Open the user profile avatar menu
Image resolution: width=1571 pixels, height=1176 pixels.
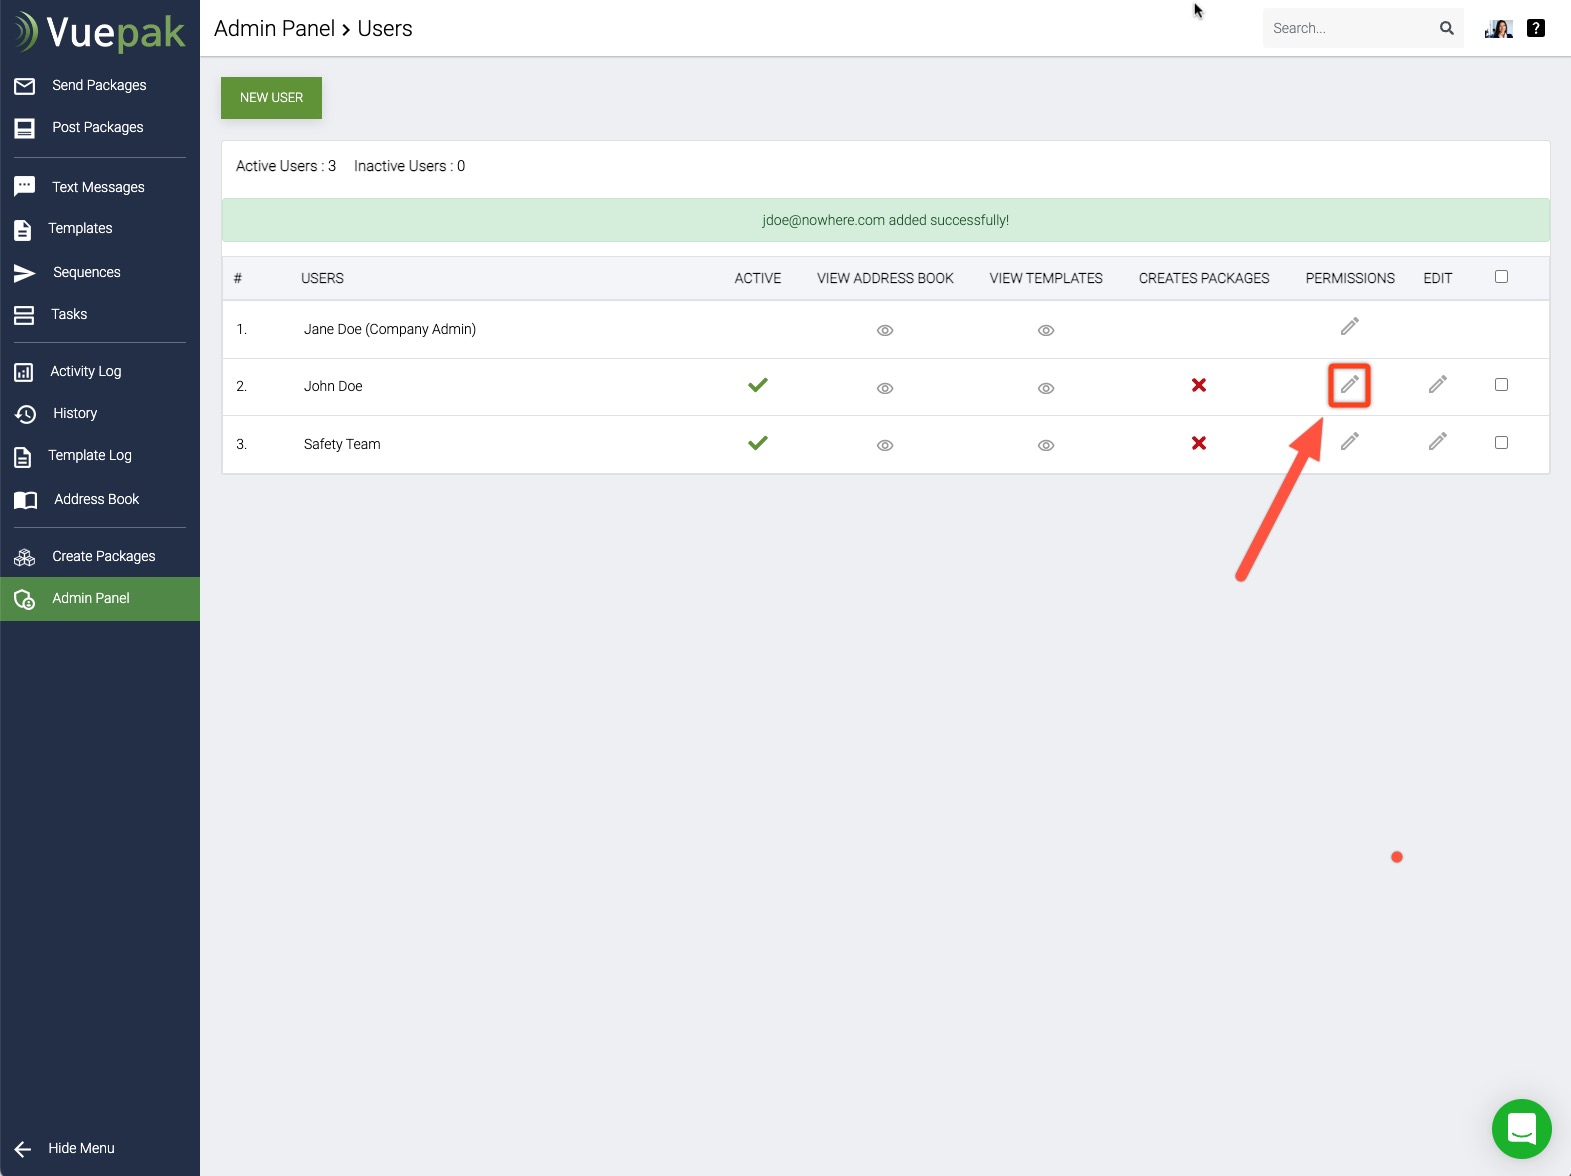(1498, 29)
